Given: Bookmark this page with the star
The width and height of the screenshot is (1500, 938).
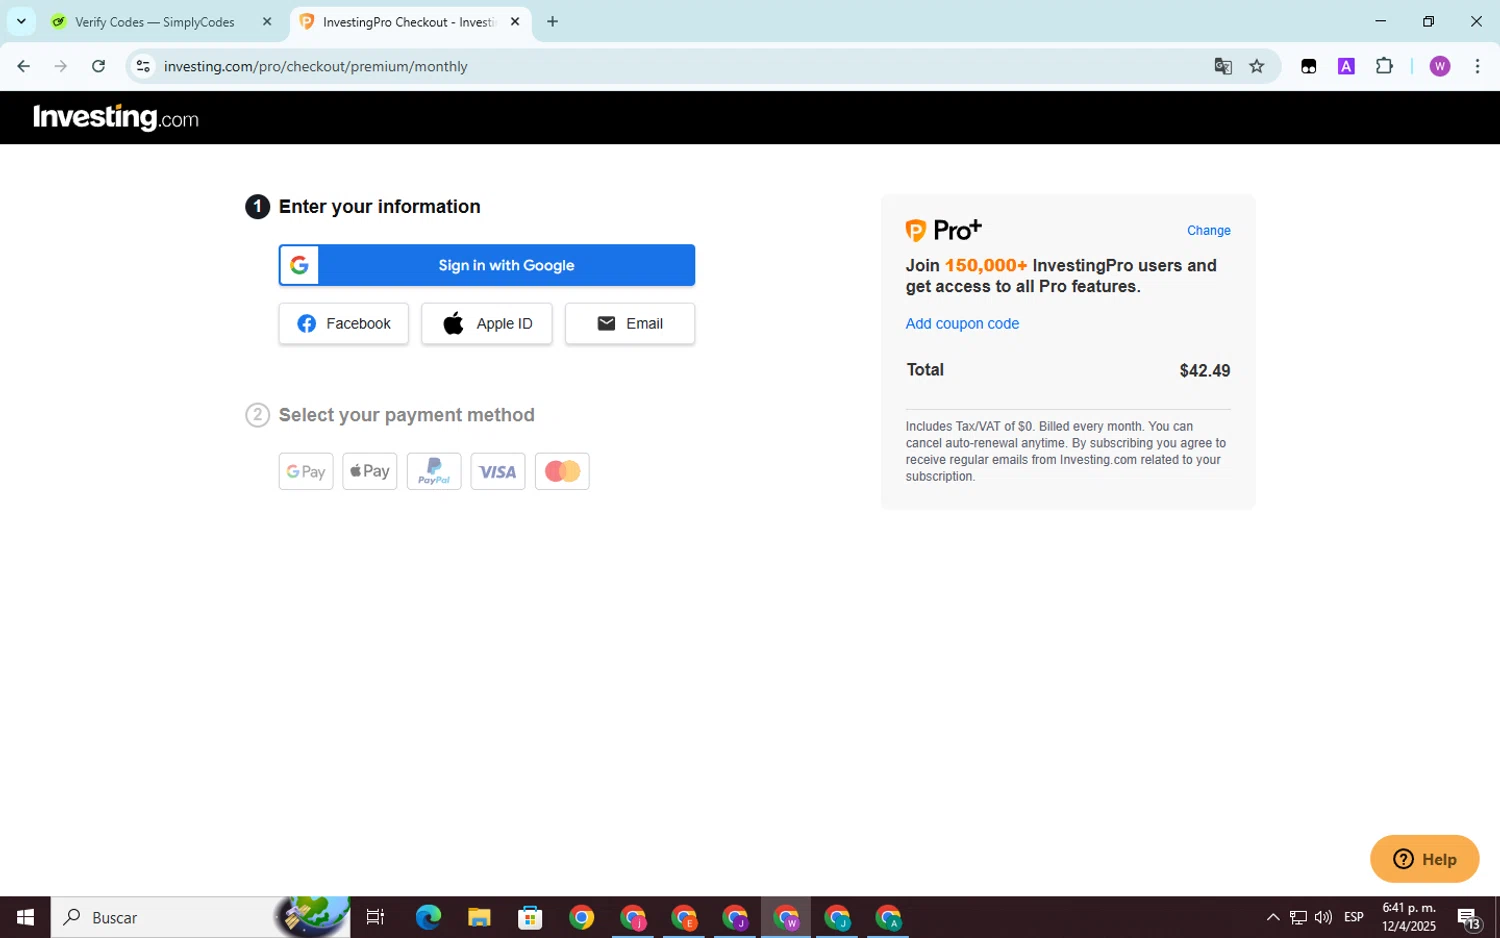Looking at the screenshot, I should [1257, 66].
